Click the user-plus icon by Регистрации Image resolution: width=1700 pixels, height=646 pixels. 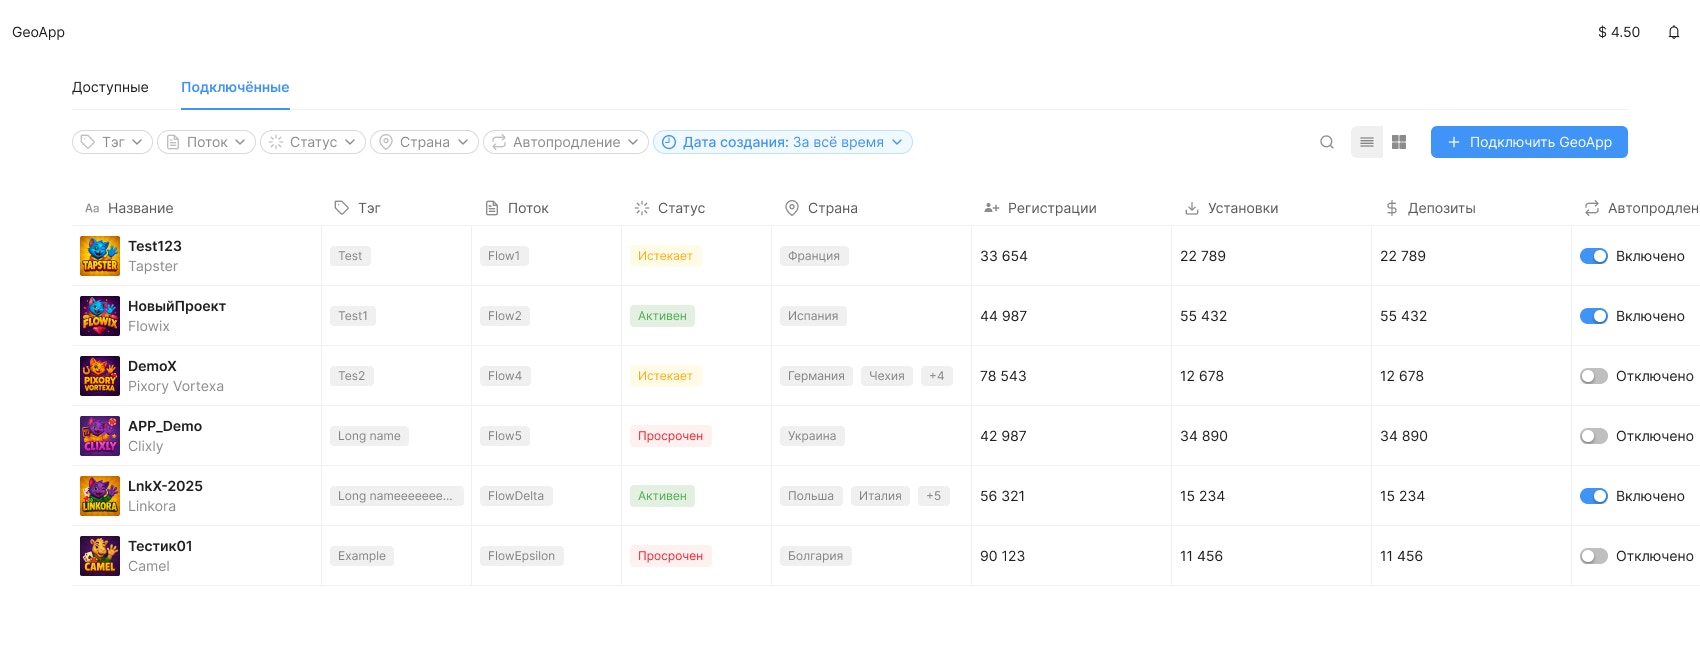click(992, 208)
